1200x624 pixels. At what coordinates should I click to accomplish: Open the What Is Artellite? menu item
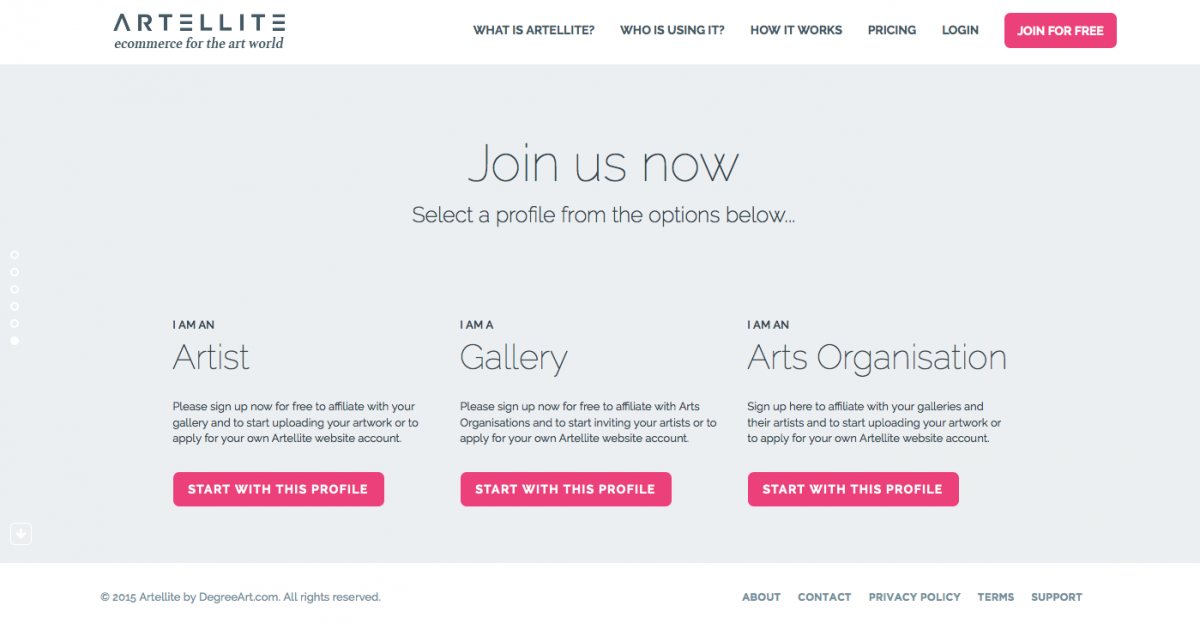(x=534, y=30)
